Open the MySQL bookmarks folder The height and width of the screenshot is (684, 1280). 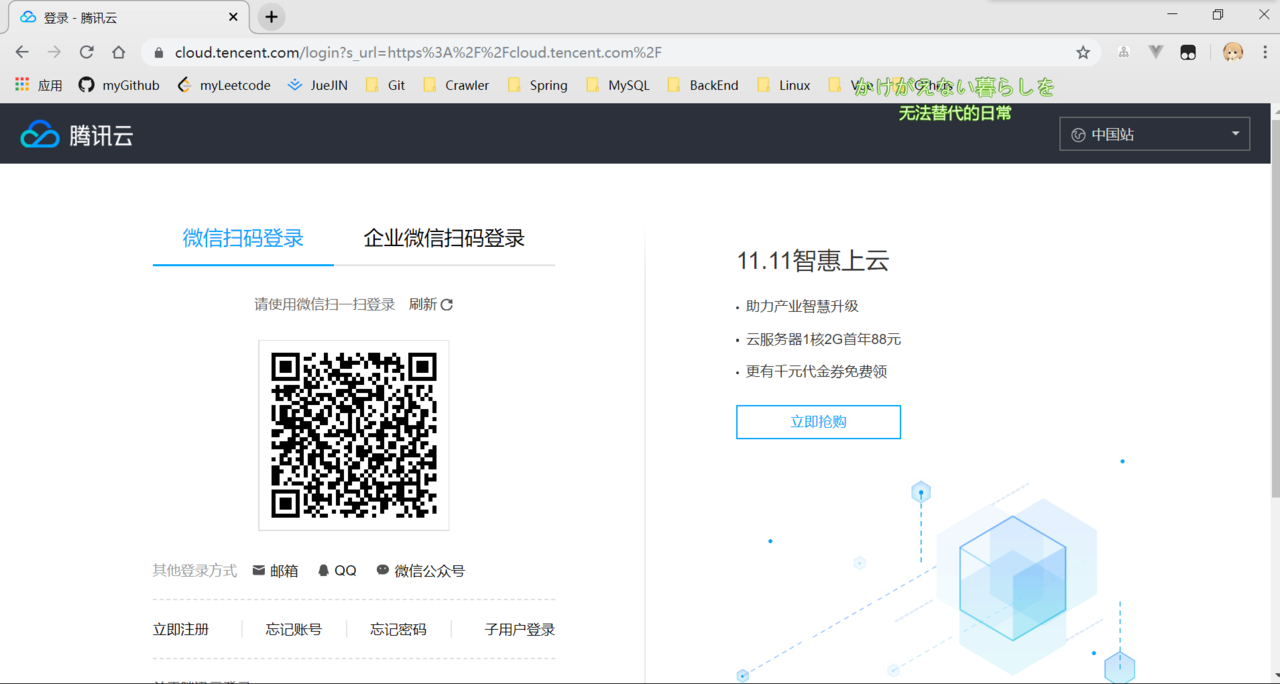(x=618, y=85)
